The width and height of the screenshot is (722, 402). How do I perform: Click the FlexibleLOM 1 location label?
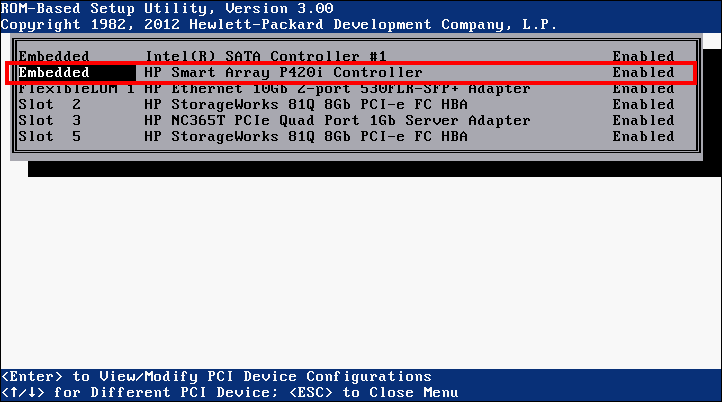(x=76, y=88)
